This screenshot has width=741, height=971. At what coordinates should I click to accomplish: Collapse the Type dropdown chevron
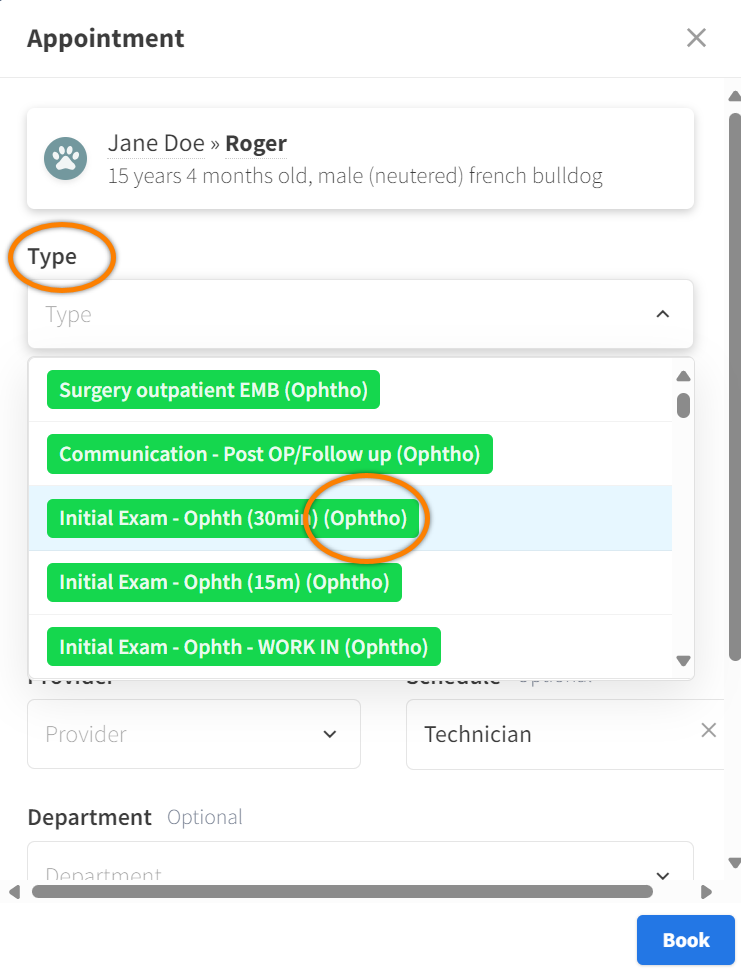click(x=662, y=314)
